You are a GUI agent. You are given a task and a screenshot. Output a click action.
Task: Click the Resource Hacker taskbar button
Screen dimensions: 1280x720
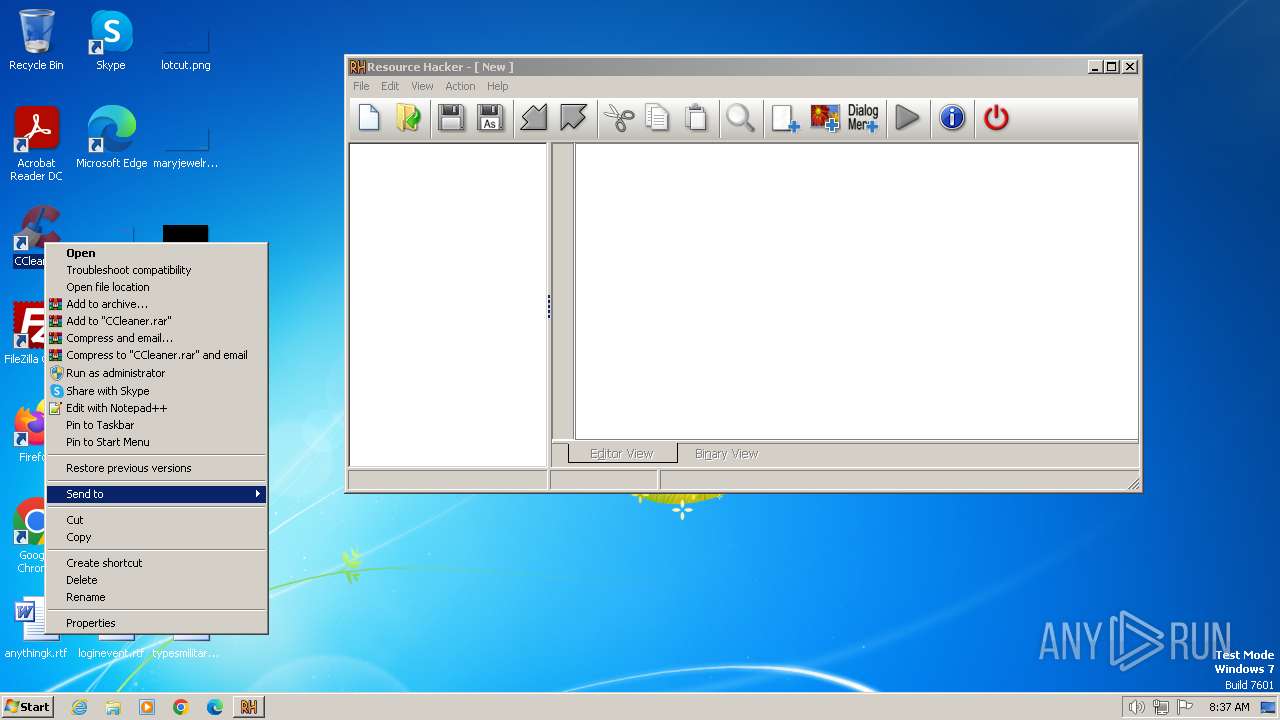(248, 707)
